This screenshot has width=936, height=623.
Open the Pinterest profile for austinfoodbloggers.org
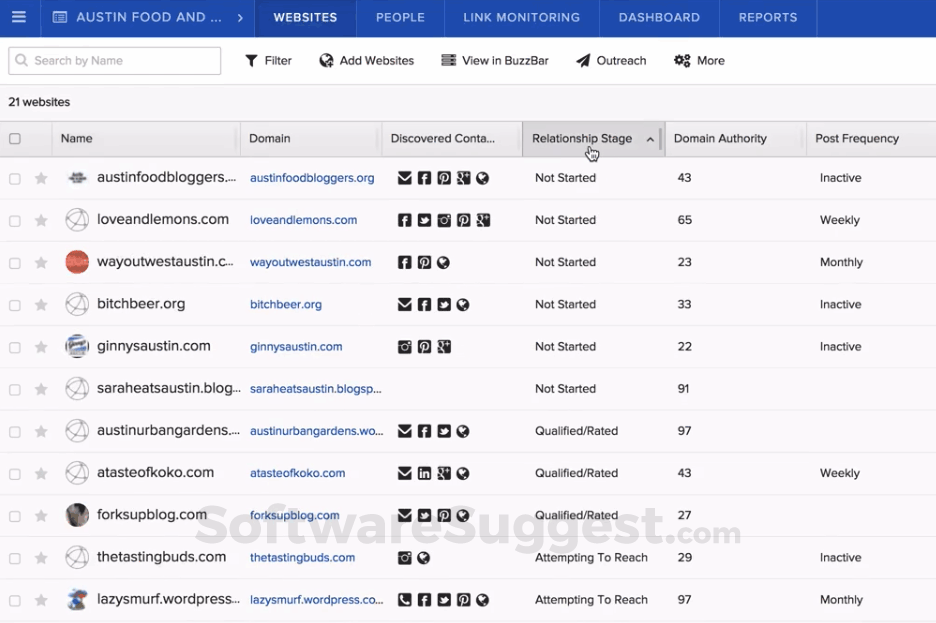point(444,177)
